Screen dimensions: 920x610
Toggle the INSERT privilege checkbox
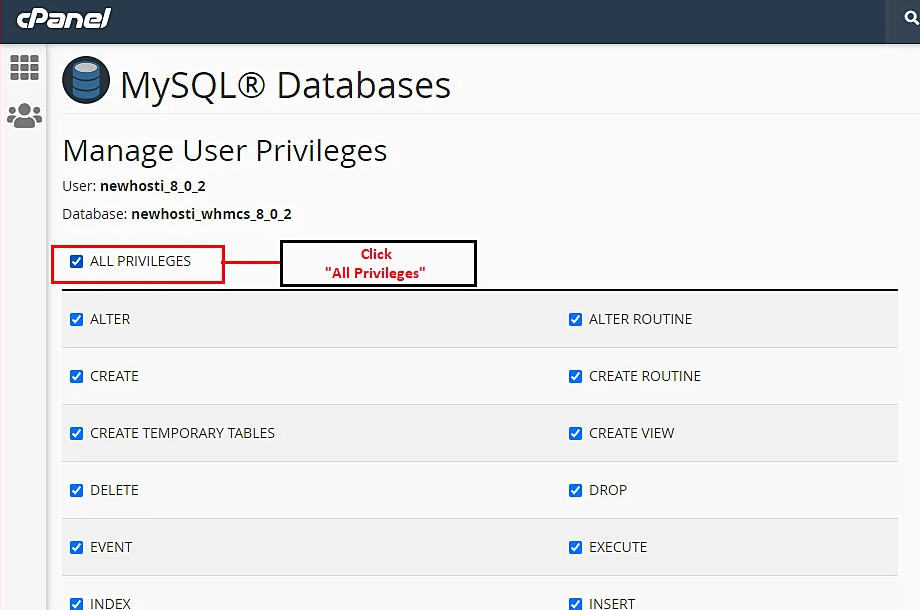575,602
